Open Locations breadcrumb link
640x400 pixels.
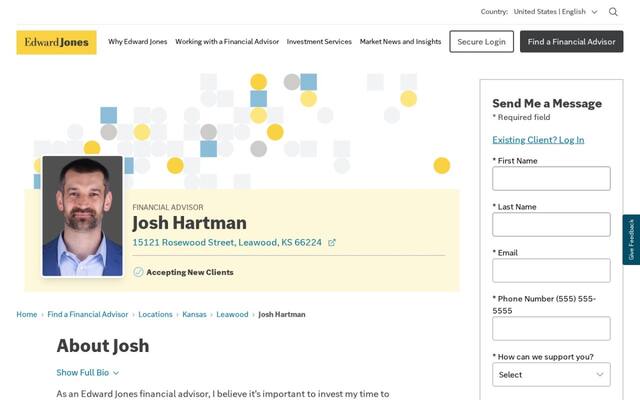coord(155,314)
